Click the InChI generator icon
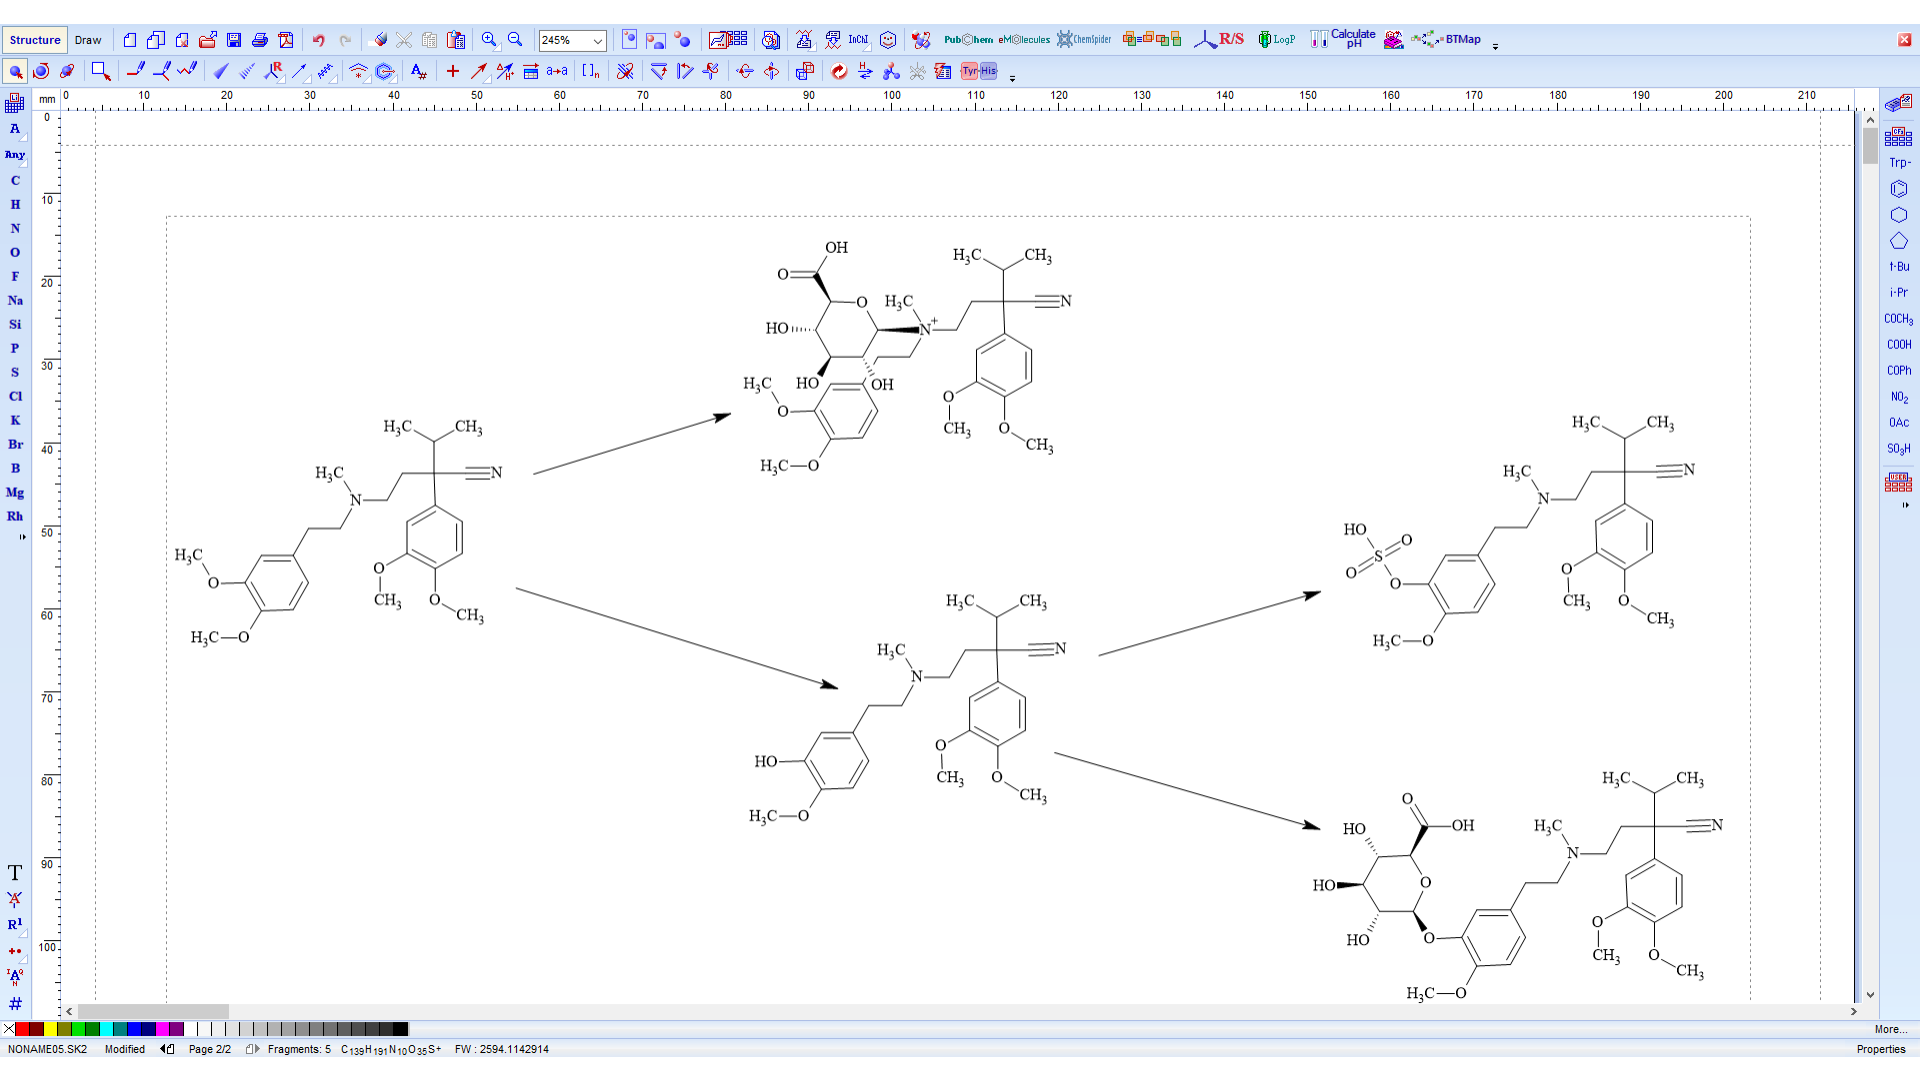This screenshot has width=1920, height=1080. [x=858, y=40]
